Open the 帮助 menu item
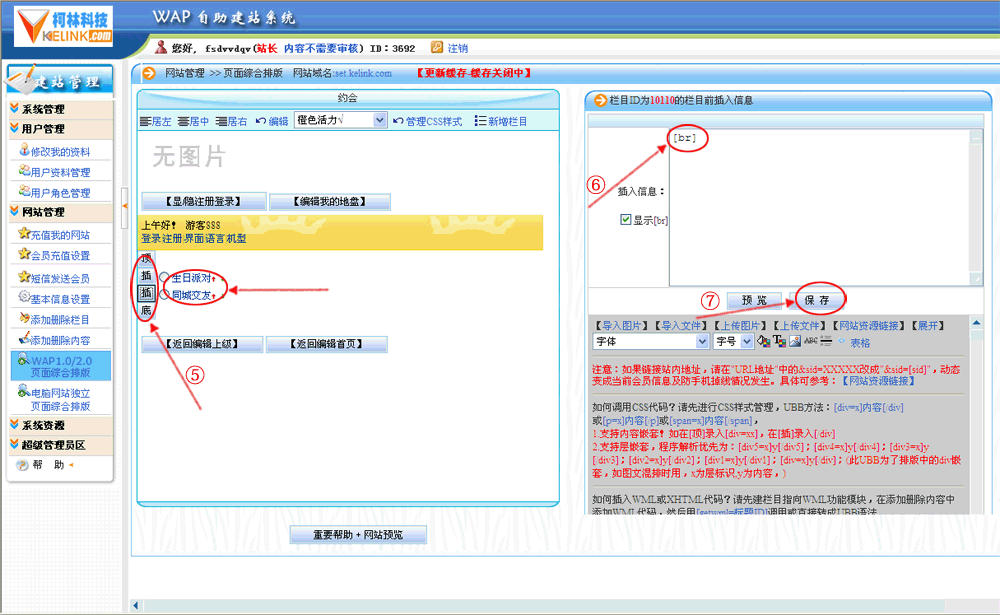The height and width of the screenshot is (615, 1000). click(x=48, y=465)
